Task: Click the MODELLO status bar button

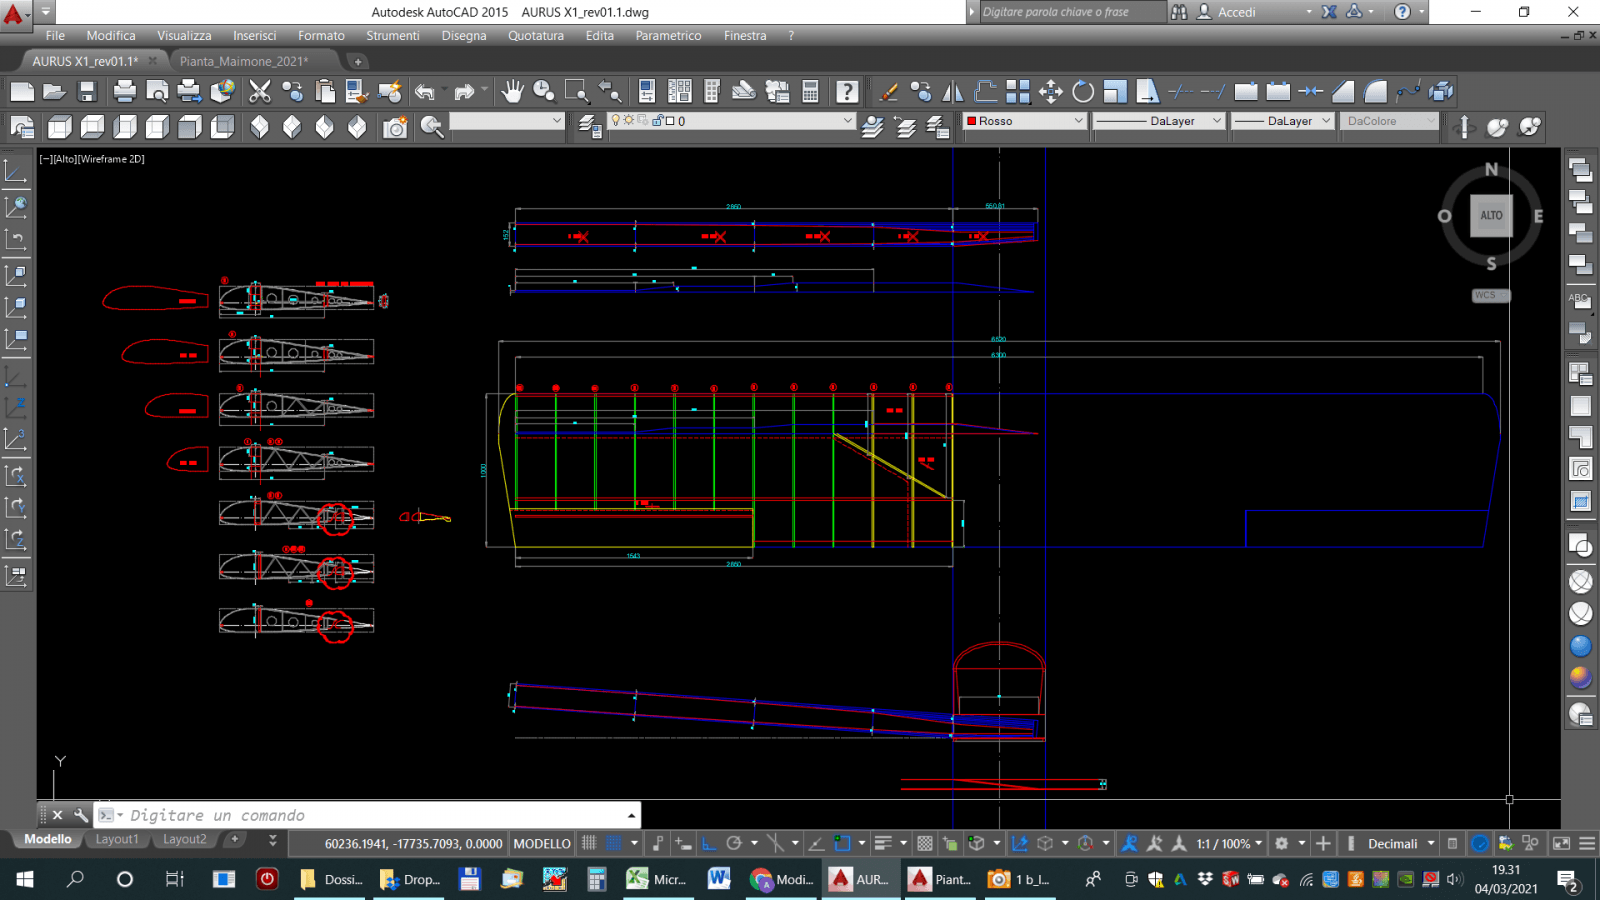Action: pos(542,843)
